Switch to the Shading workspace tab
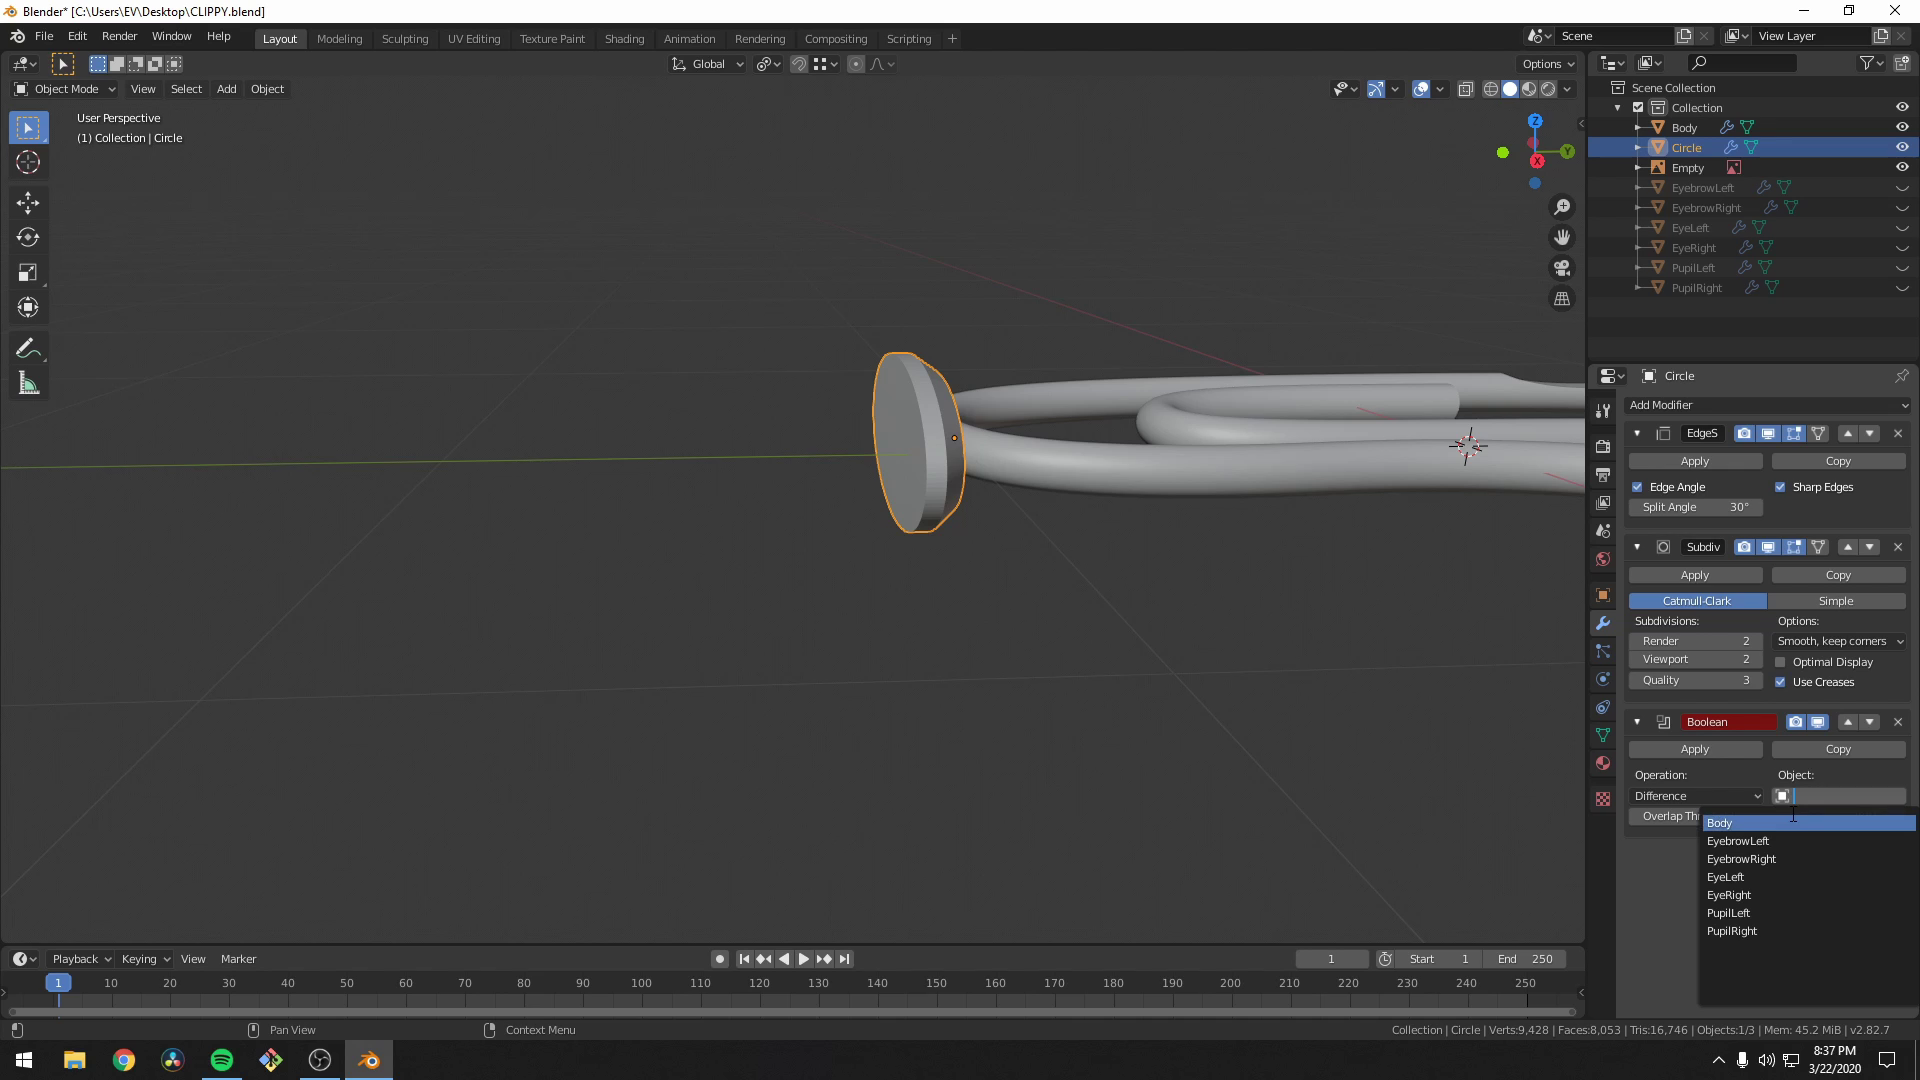 pos(624,38)
